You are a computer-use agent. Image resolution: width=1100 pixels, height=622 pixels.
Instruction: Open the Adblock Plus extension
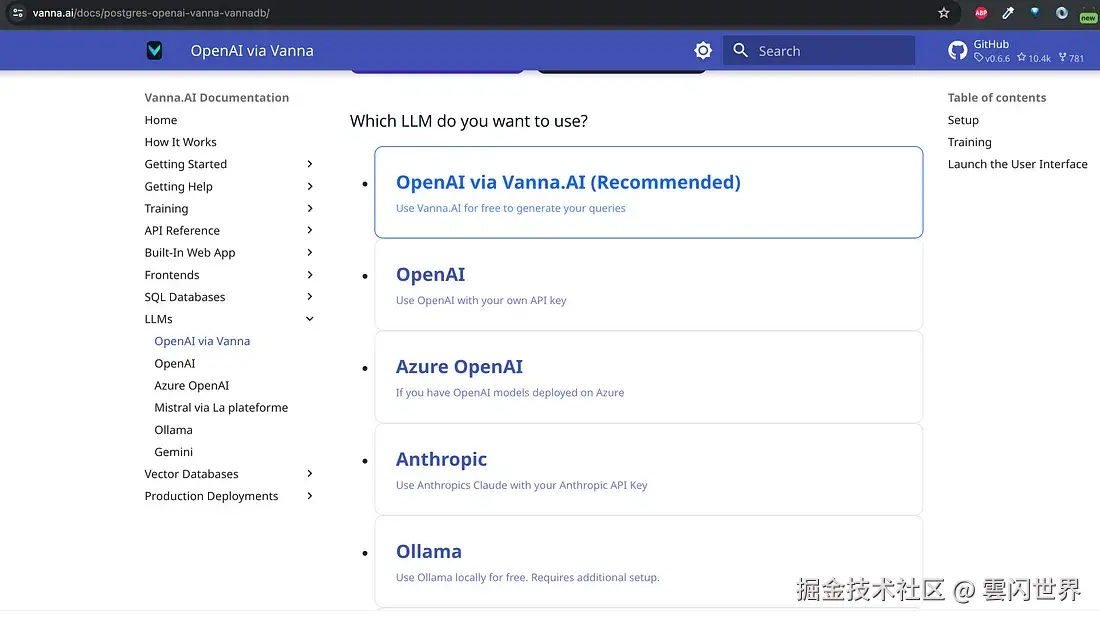(x=981, y=13)
